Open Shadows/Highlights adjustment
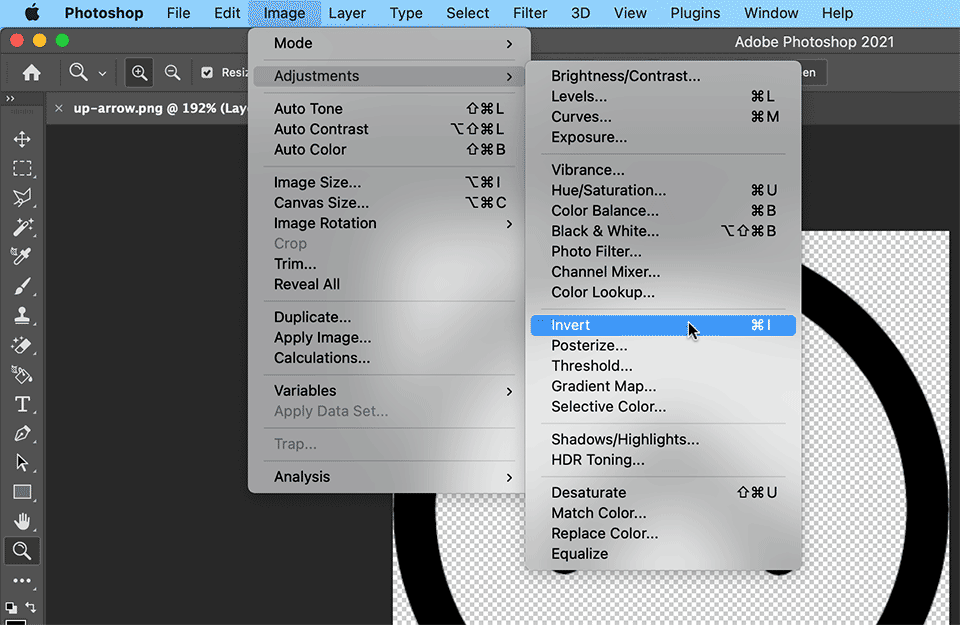This screenshot has height=625, width=960. (x=663, y=440)
